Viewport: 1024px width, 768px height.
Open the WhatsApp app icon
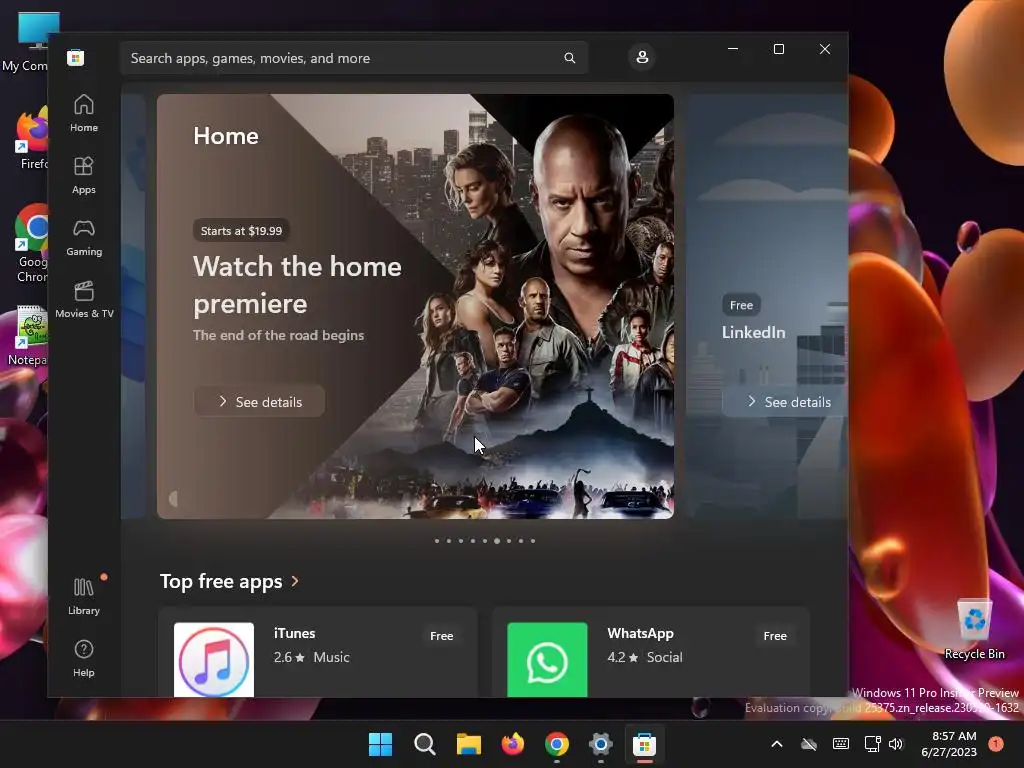tap(547, 660)
